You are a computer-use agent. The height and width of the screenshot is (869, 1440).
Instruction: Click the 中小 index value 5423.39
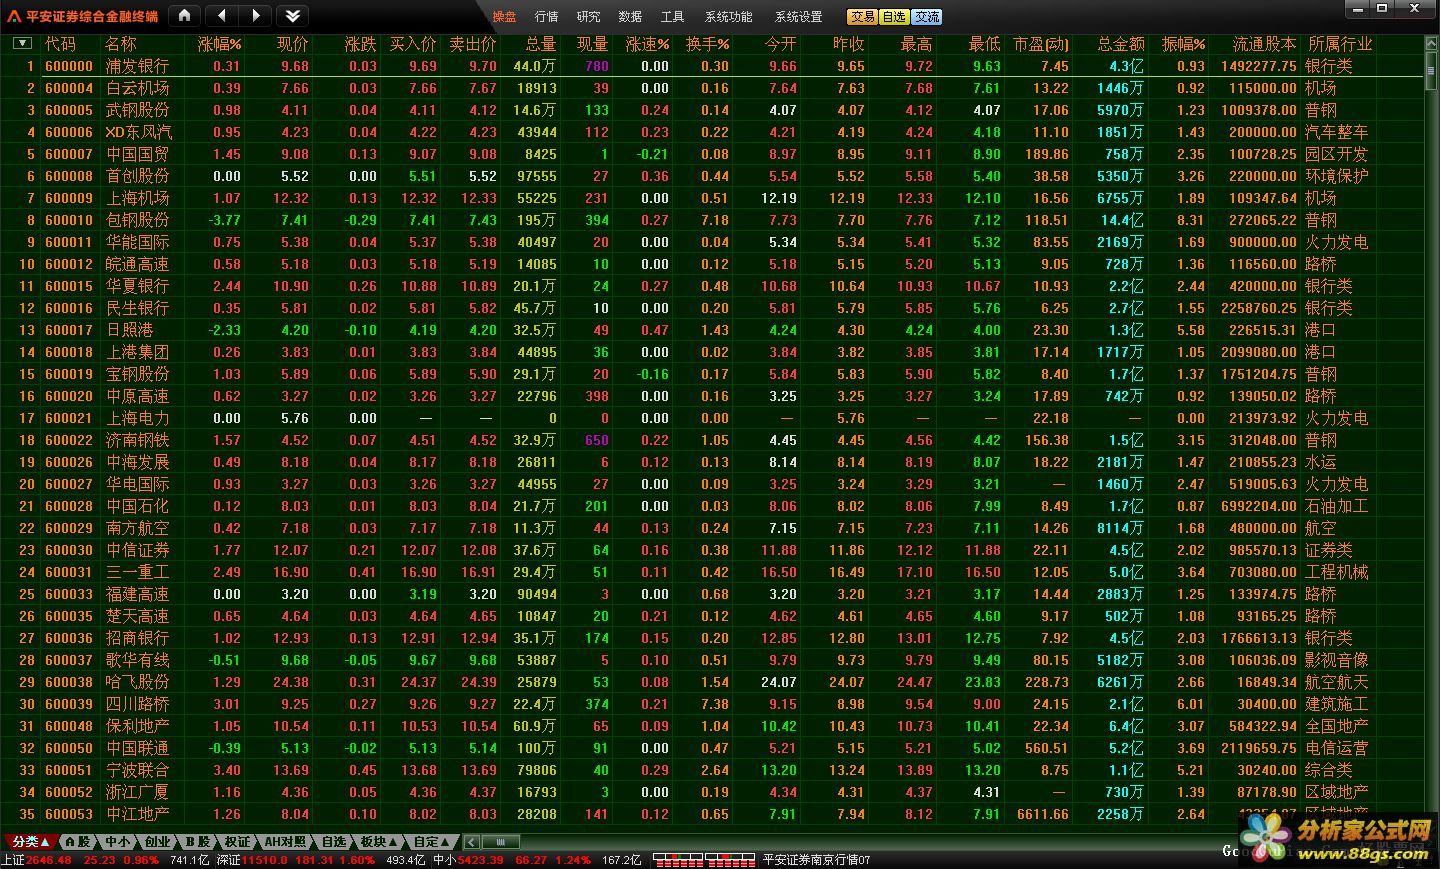point(480,860)
